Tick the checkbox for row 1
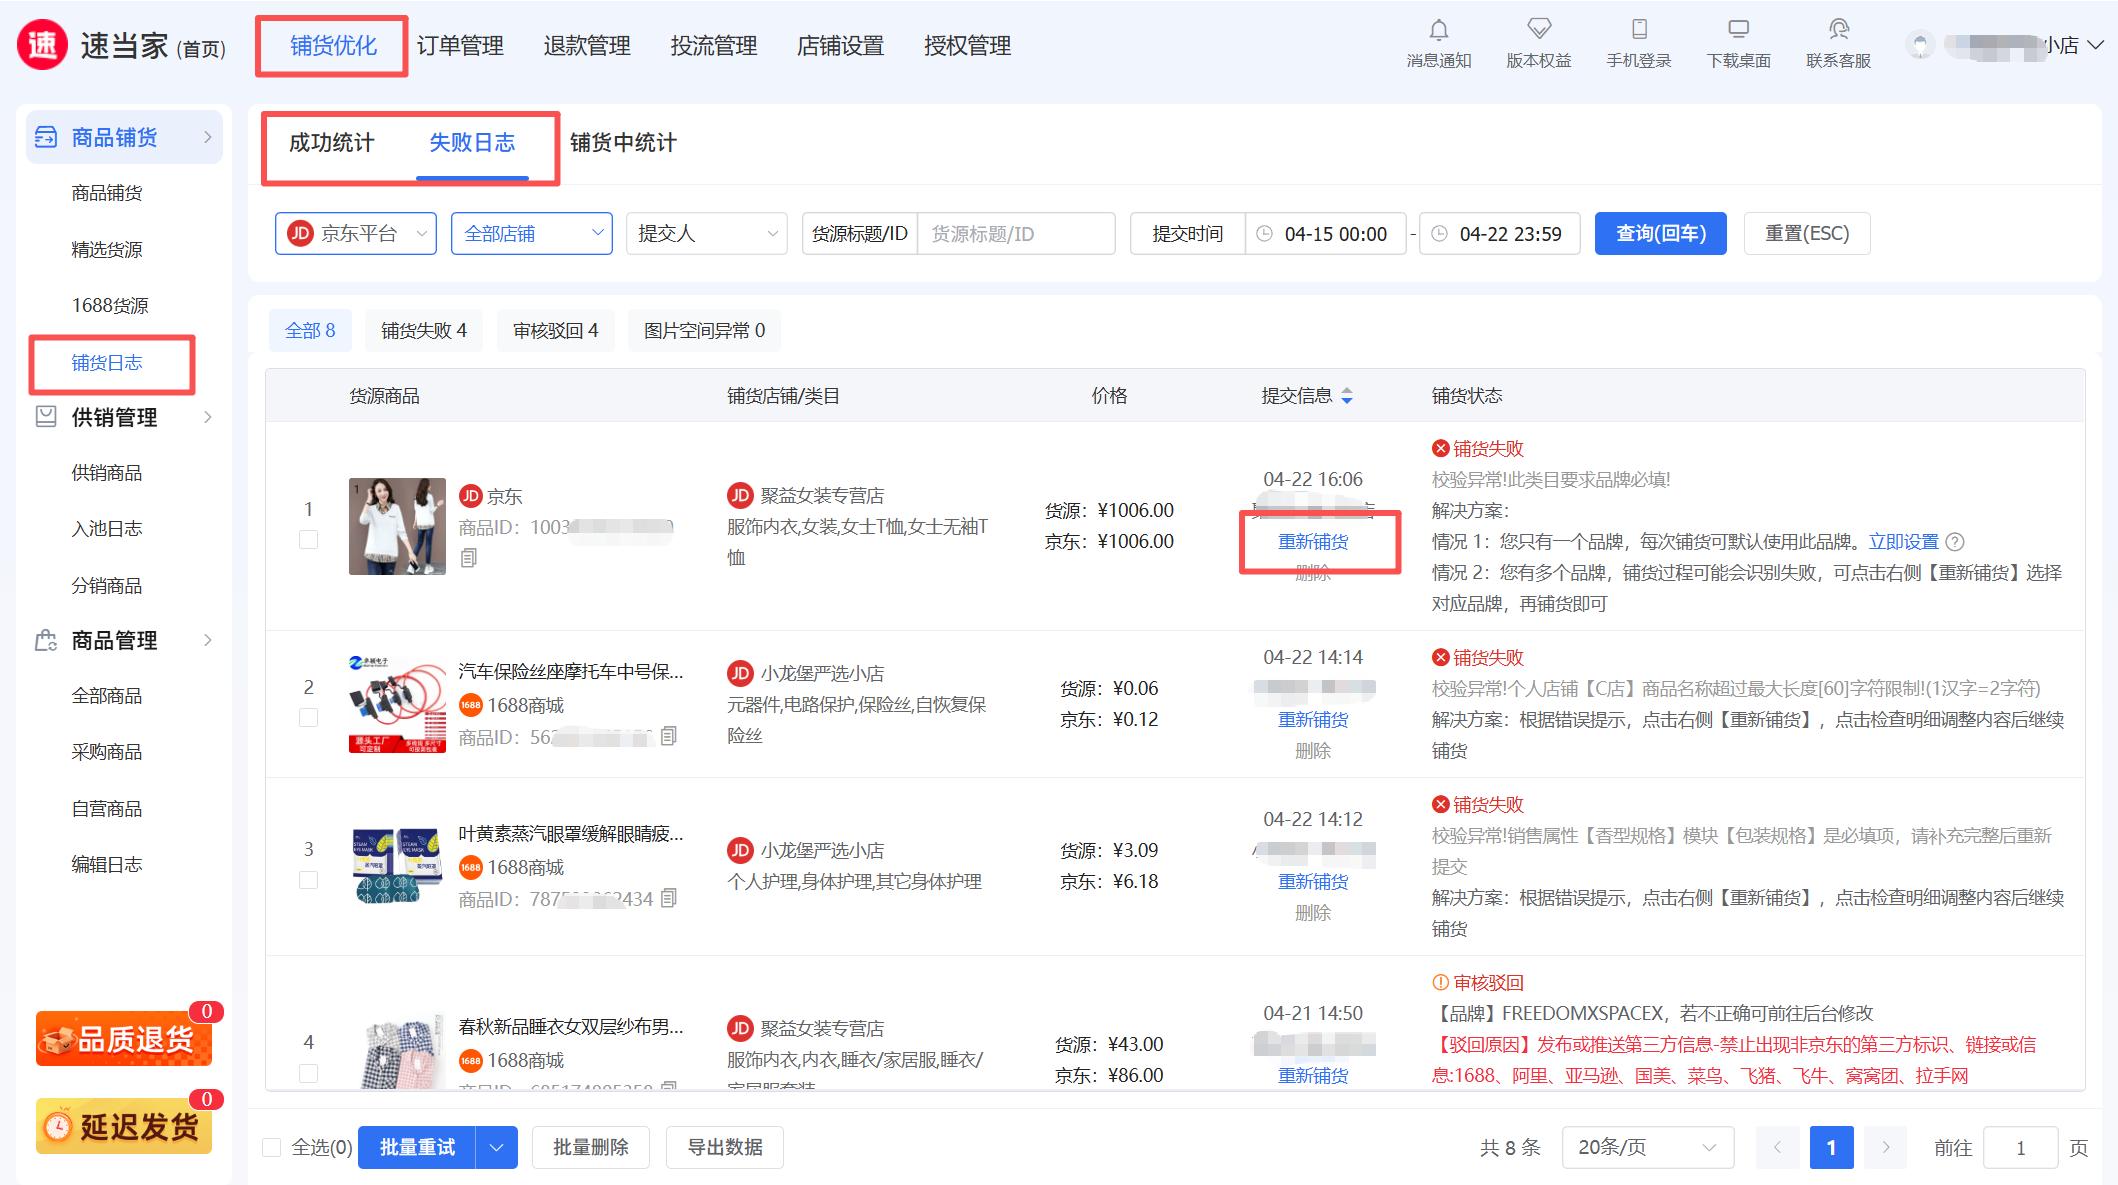The height and width of the screenshot is (1185, 2118). coord(309,540)
